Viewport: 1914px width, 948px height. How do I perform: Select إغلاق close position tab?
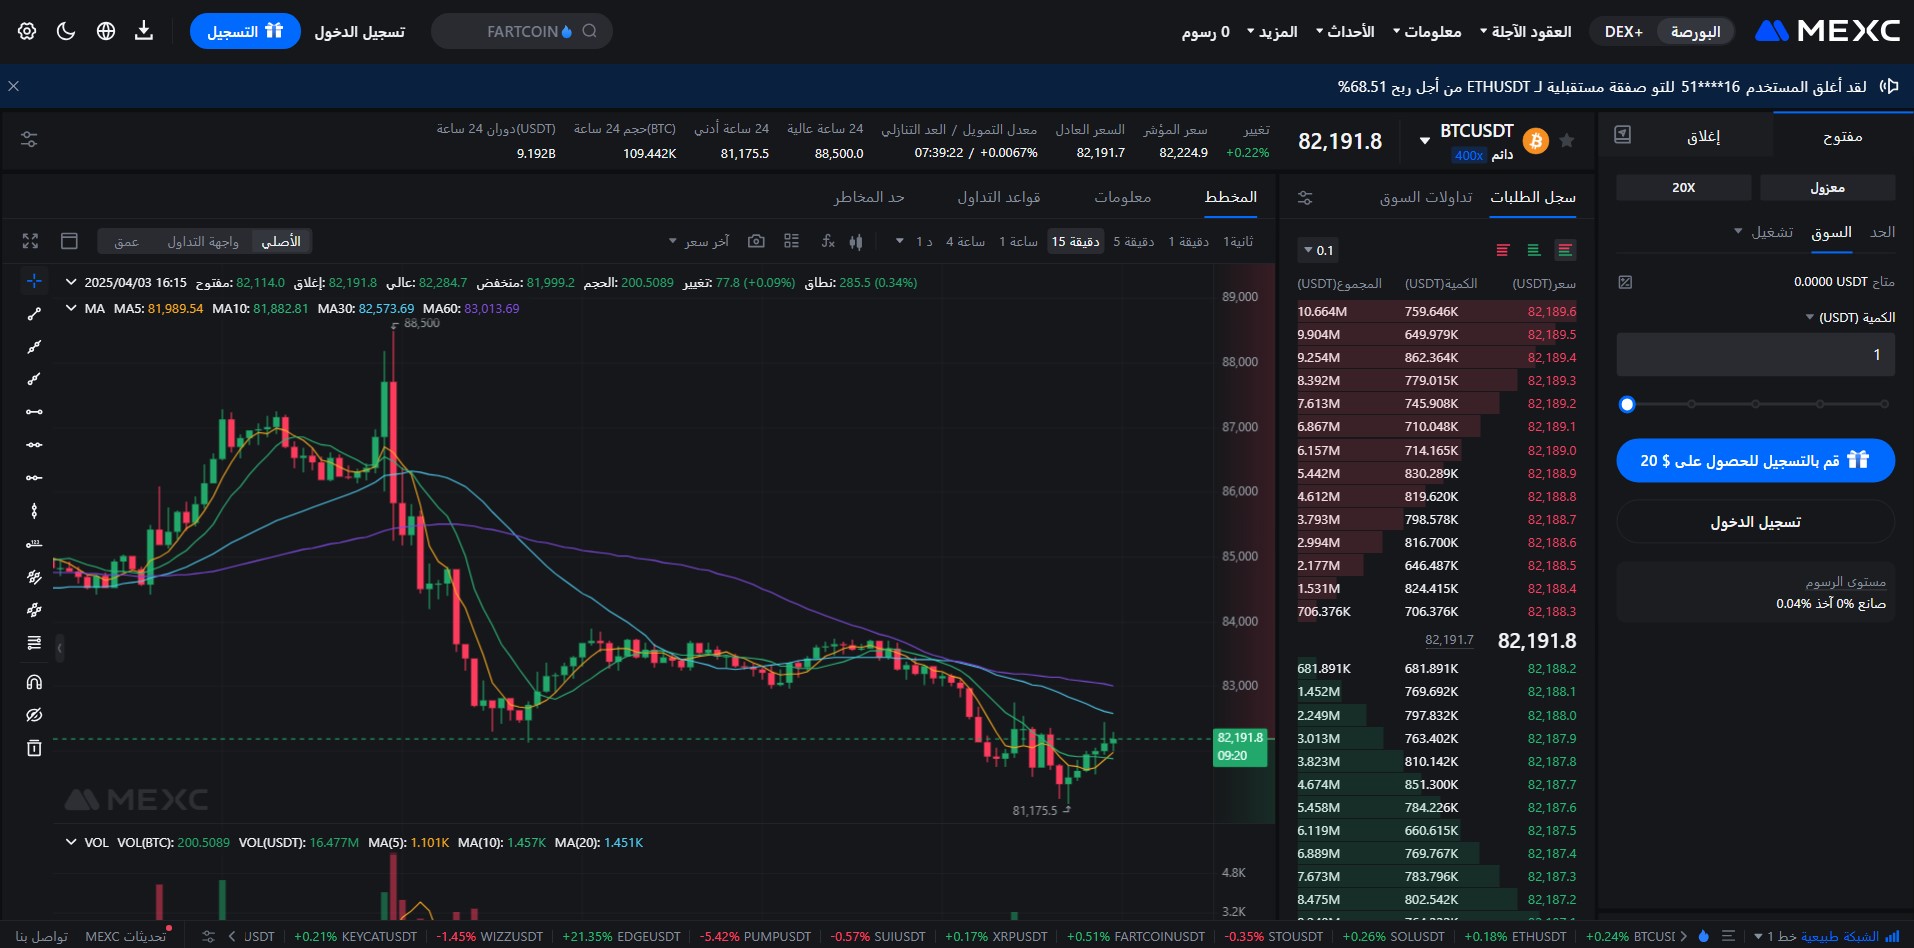tap(1703, 136)
